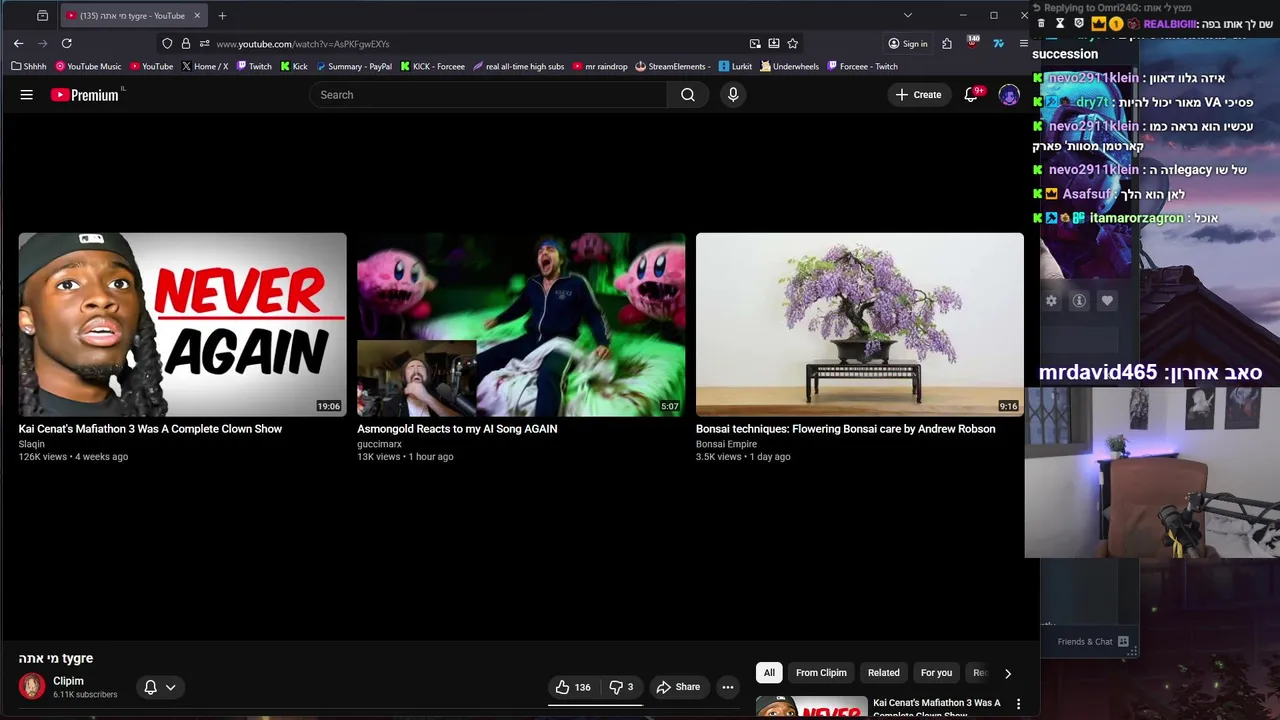Select the Related filter chip
The width and height of the screenshot is (1280, 720).
[x=884, y=673]
